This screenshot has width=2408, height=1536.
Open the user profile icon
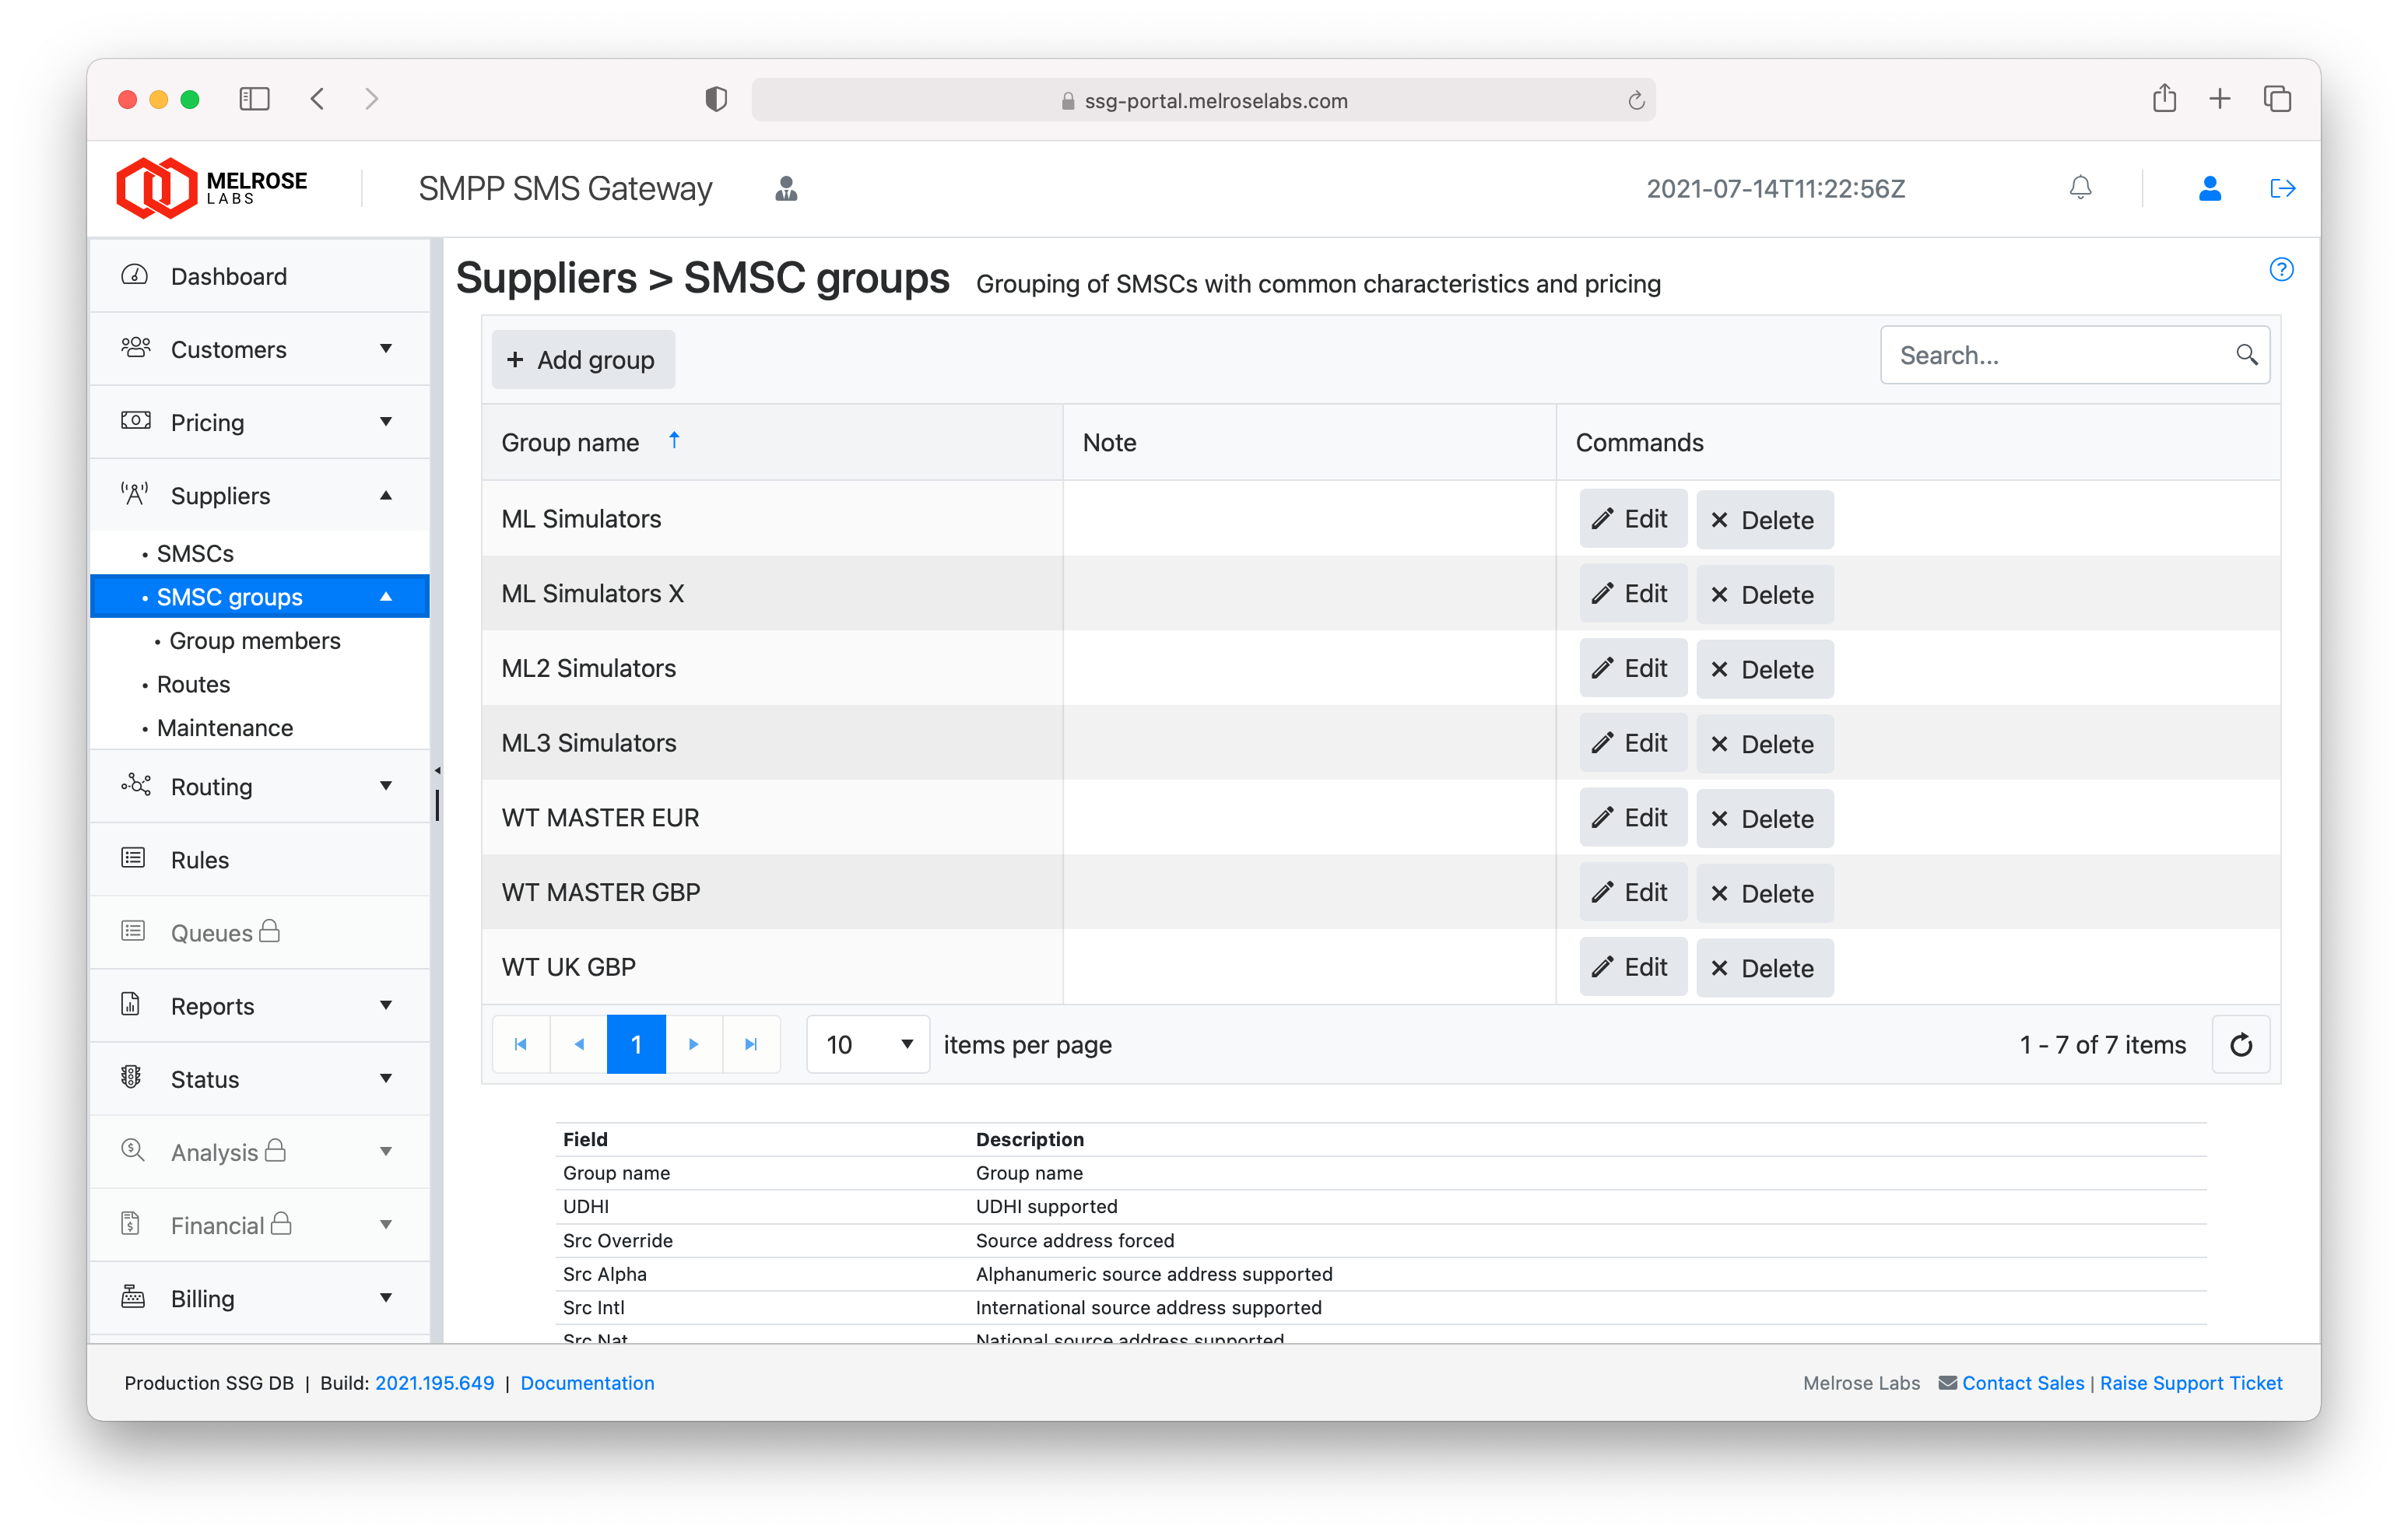(2209, 188)
